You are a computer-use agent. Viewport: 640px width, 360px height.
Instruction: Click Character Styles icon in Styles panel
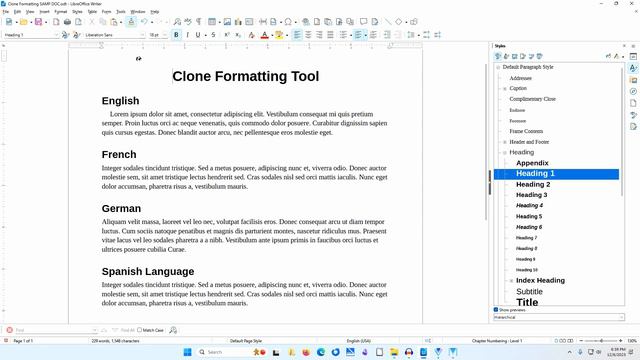pyautogui.click(x=506, y=56)
